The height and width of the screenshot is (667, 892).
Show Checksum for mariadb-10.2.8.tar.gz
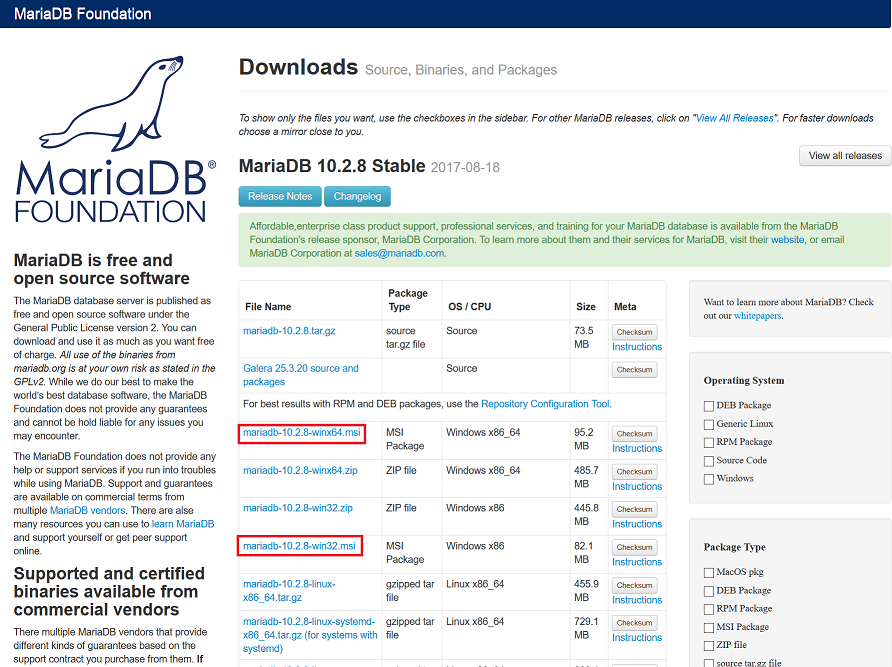pos(634,332)
